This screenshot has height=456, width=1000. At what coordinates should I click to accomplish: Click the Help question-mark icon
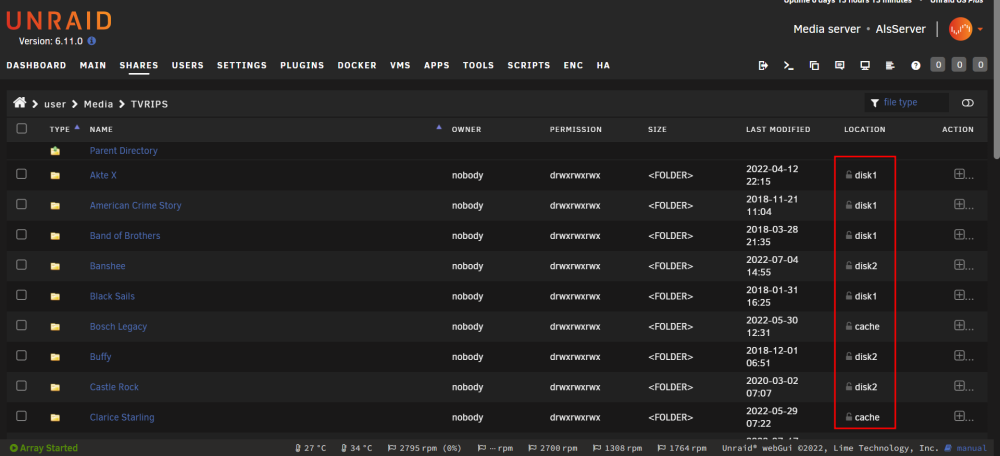point(916,65)
